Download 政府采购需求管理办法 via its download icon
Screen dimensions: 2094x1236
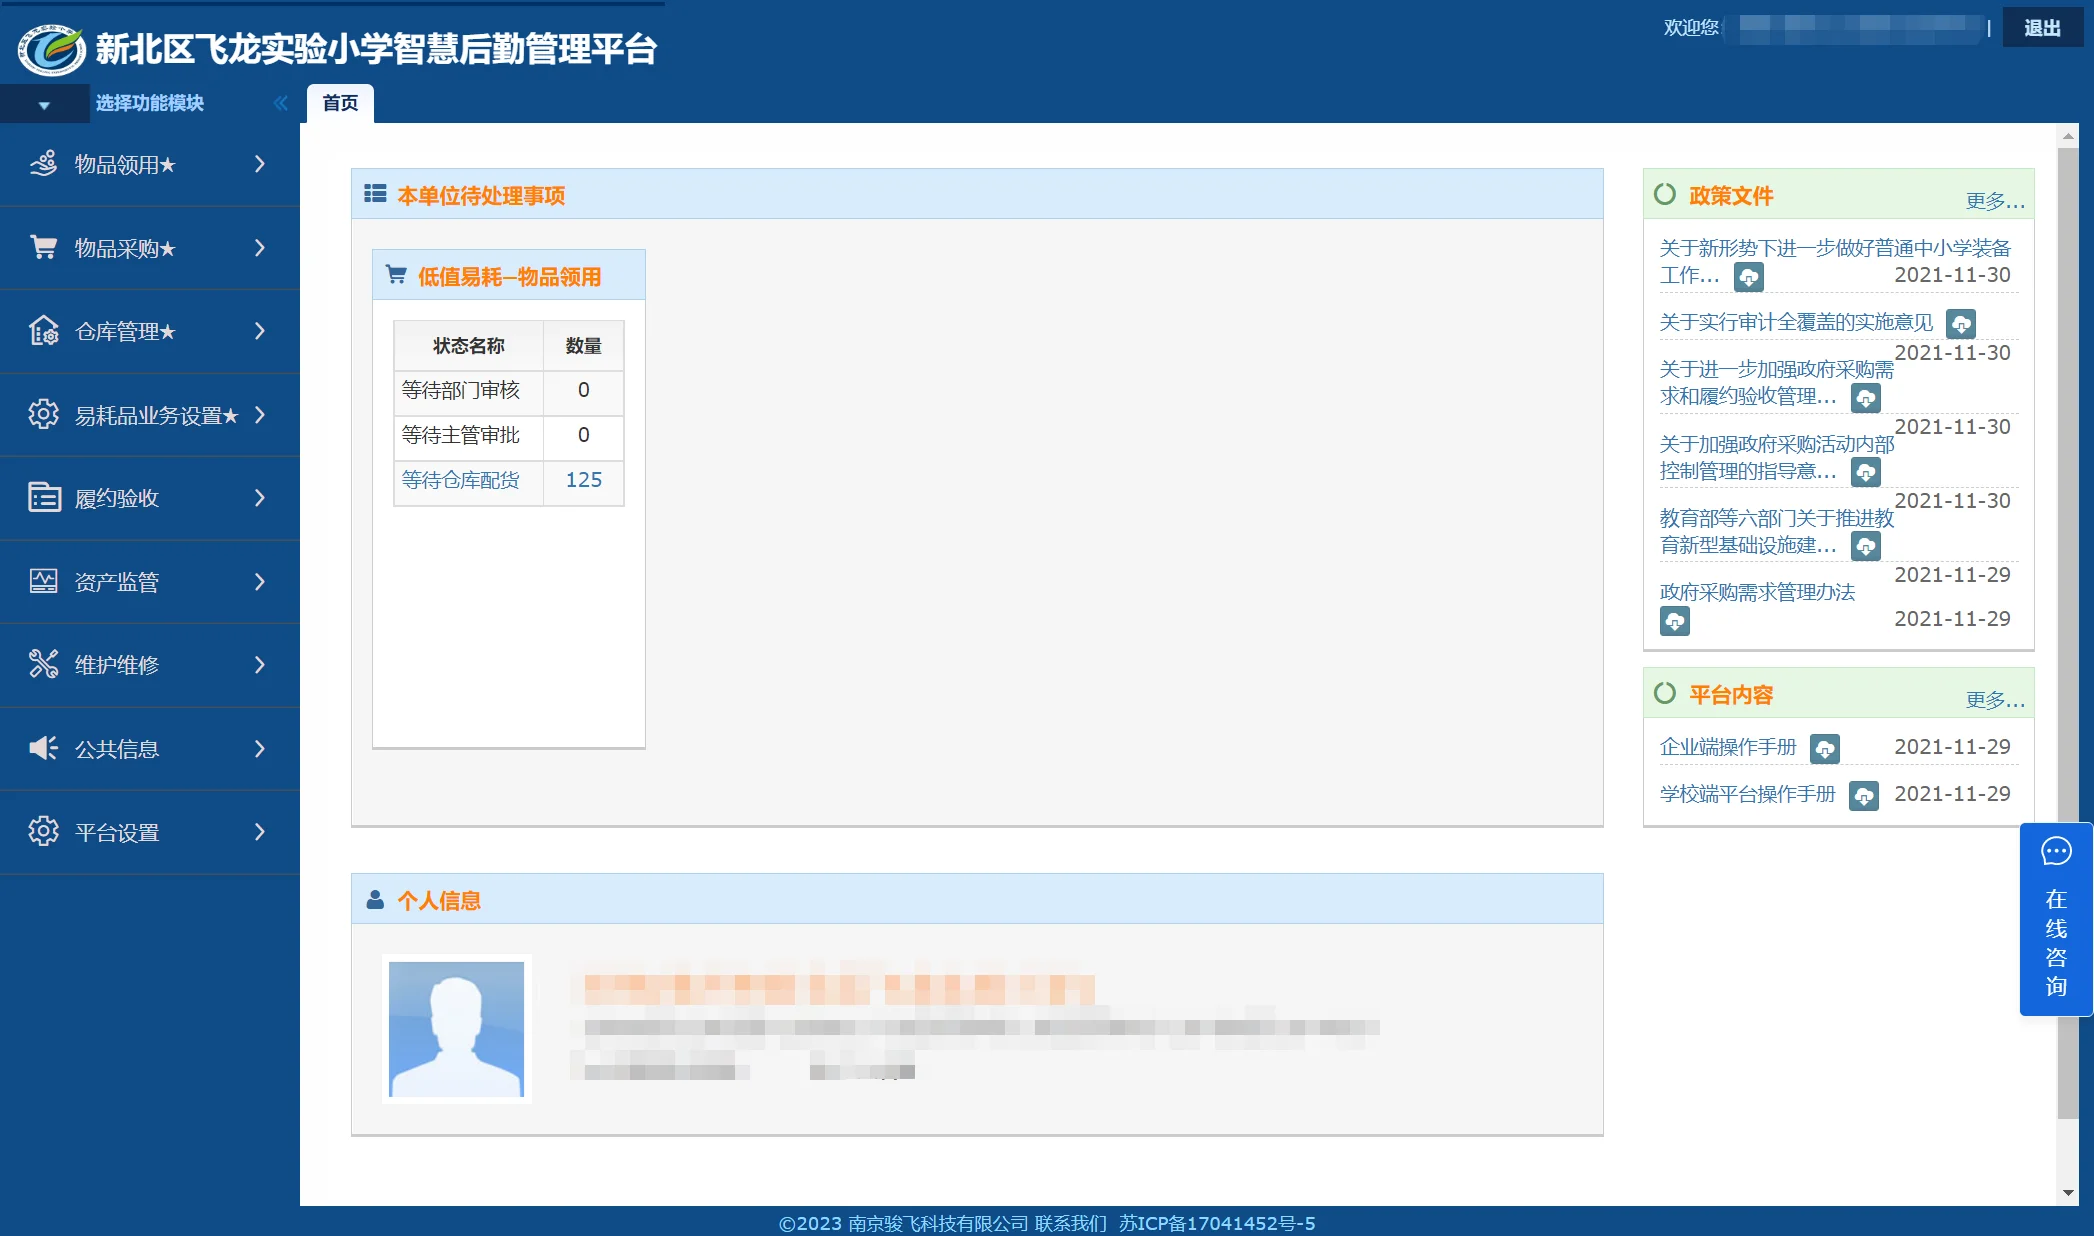point(1676,621)
